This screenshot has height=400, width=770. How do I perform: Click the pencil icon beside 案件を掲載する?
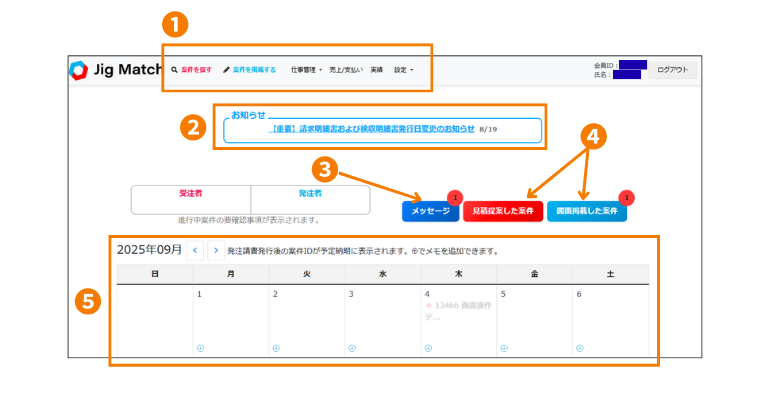coord(226,71)
